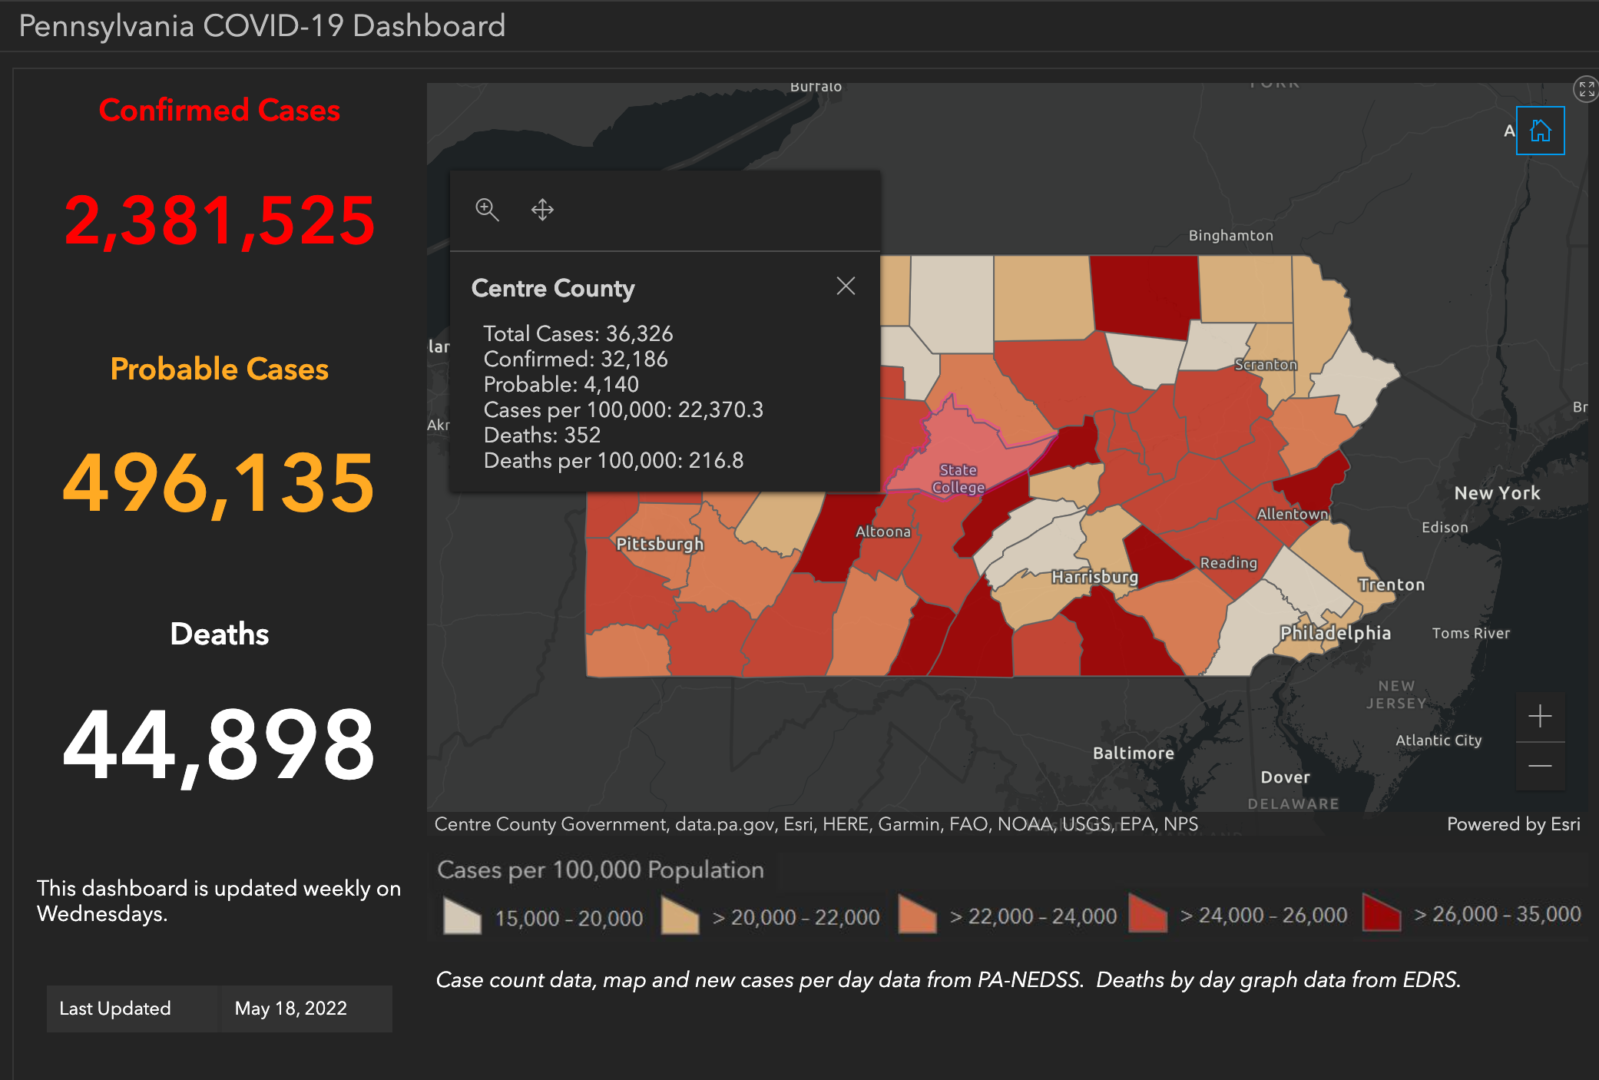Click the weekly update notice text
The image size is (1599, 1080).
(219, 901)
